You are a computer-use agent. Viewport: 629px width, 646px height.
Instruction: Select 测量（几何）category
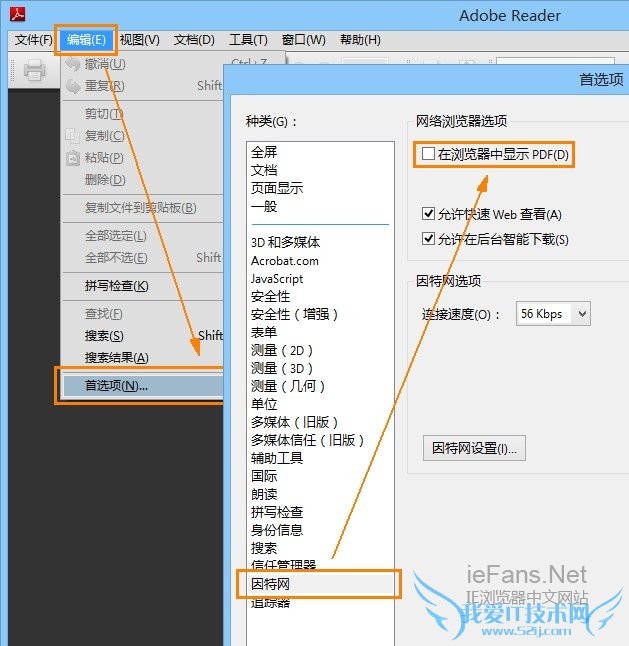click(x=288, y=386)
